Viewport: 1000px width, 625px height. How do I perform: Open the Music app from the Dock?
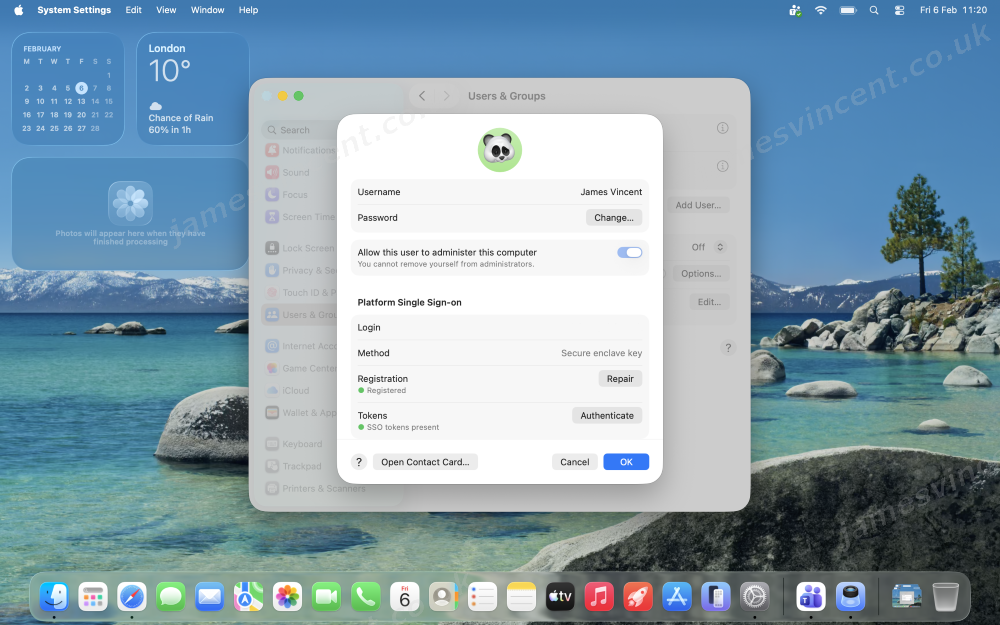coord(599,597)
